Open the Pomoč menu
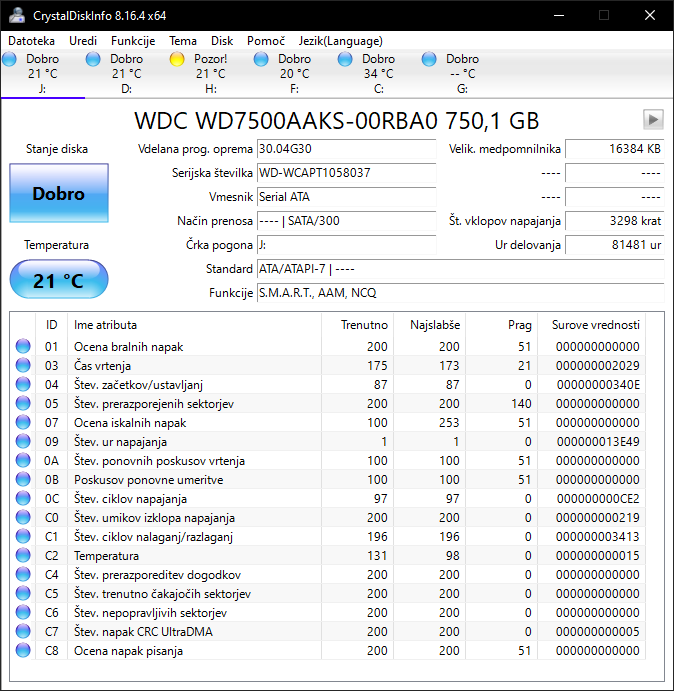This screenshot has height=691, width=674. coord(266,41)
